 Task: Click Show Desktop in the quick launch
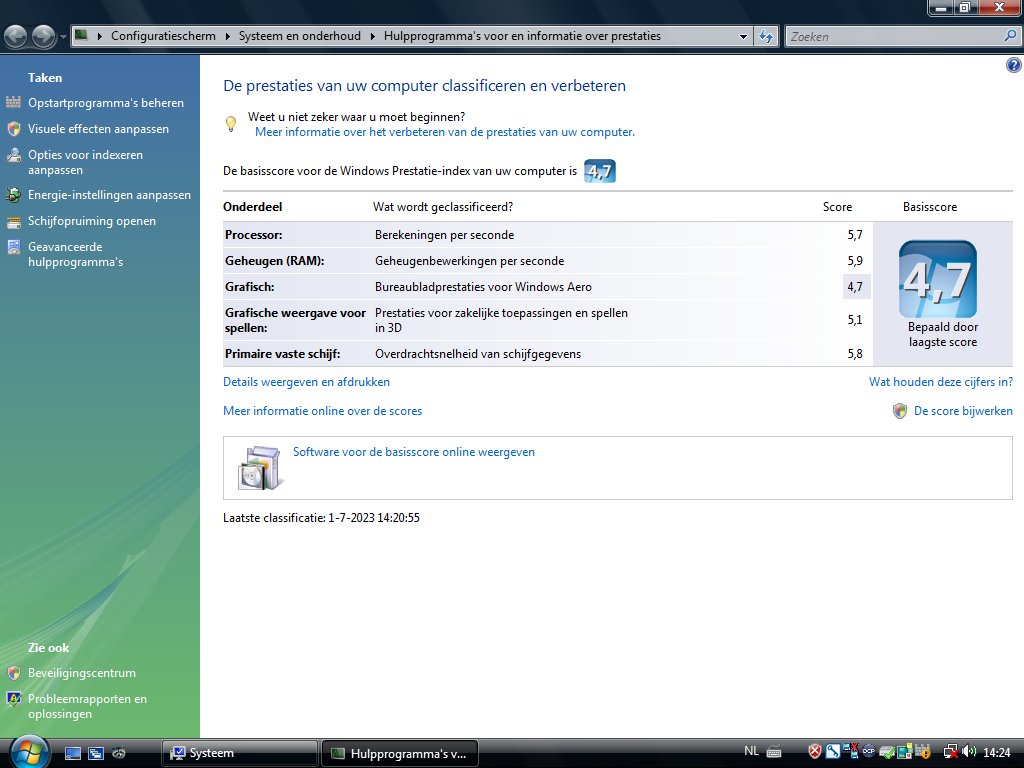coord(73,753)
